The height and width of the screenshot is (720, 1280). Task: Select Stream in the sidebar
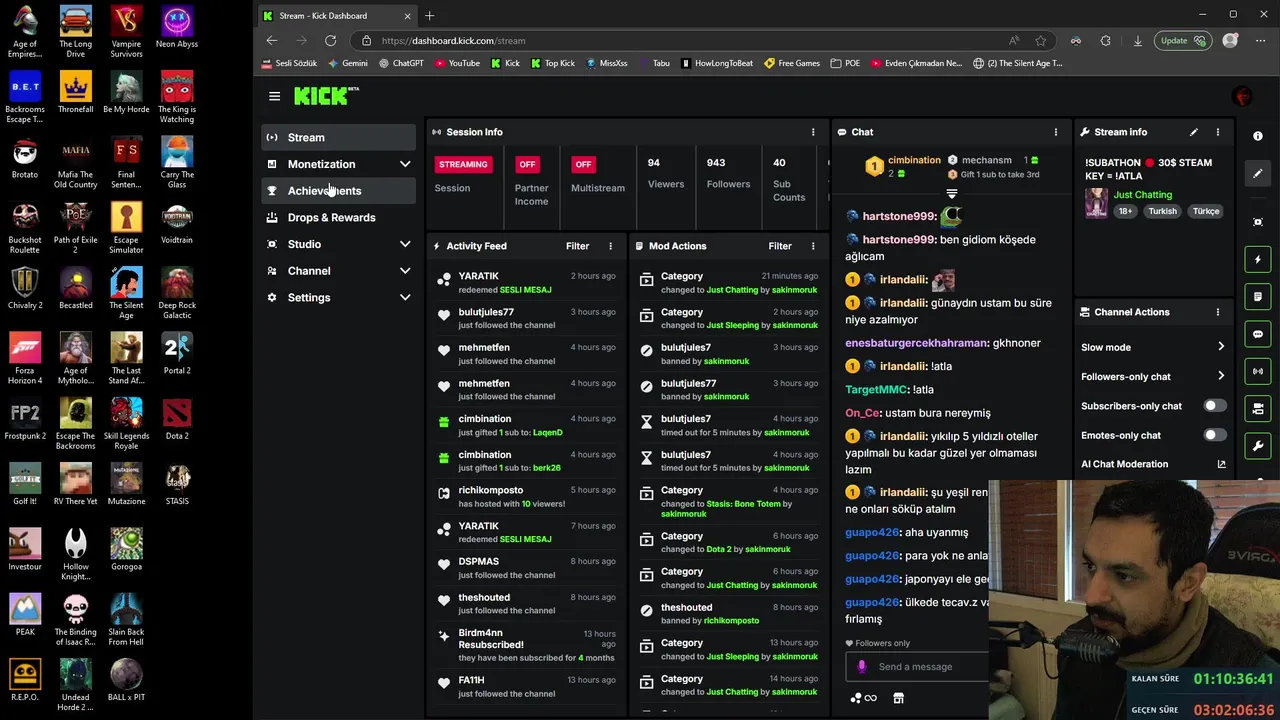click(x=339, y=137)
